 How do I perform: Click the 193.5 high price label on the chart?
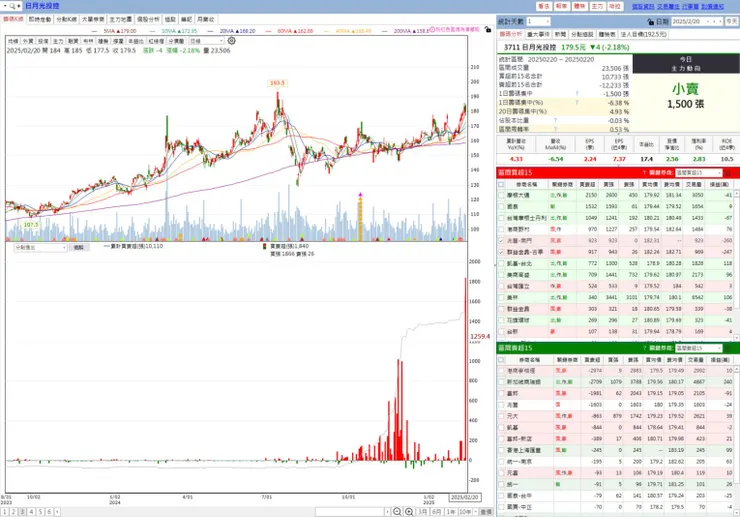277,83
